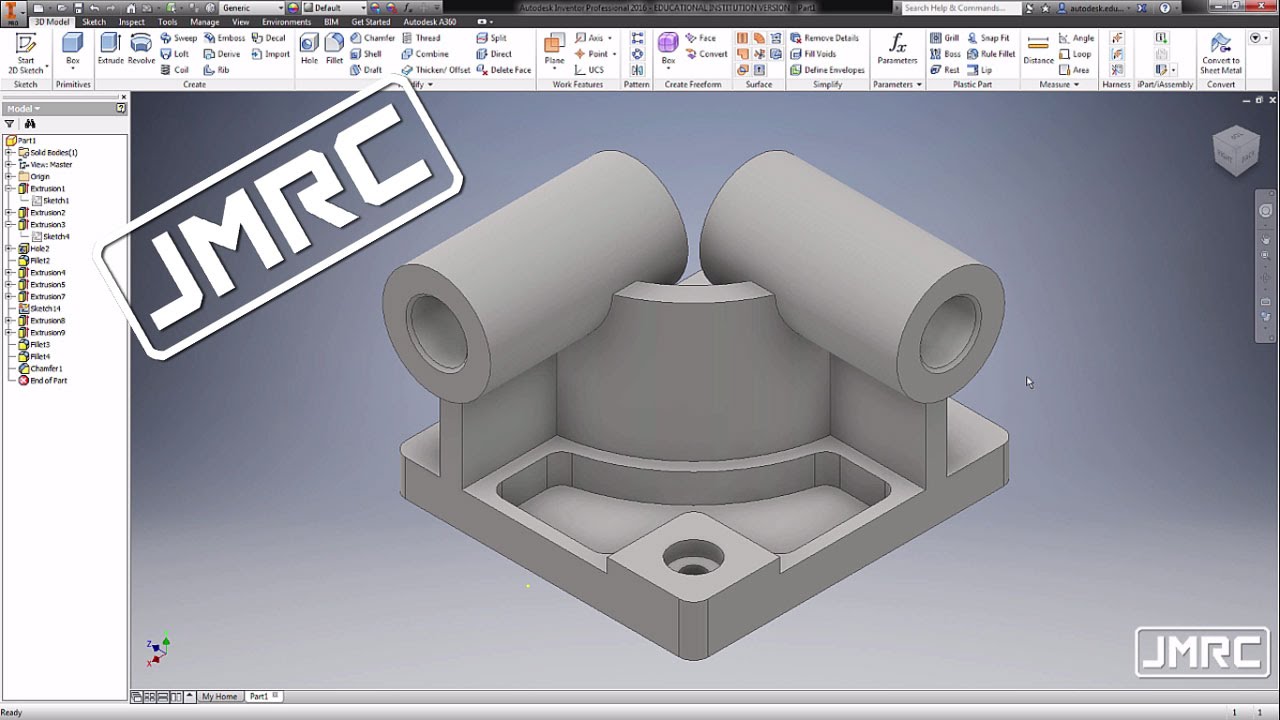Select the Thread tool
This screenshot has width=1280, height=720.
(x=421, y=38)
